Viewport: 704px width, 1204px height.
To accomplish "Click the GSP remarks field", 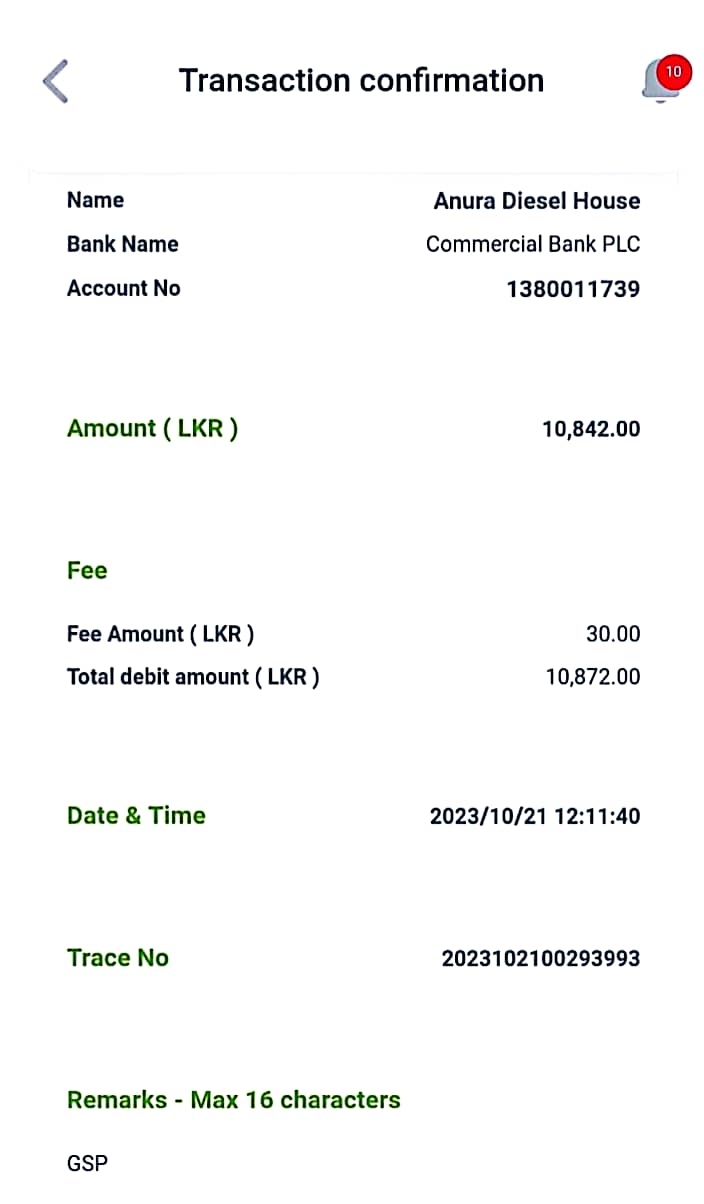I will [87, 1163].
